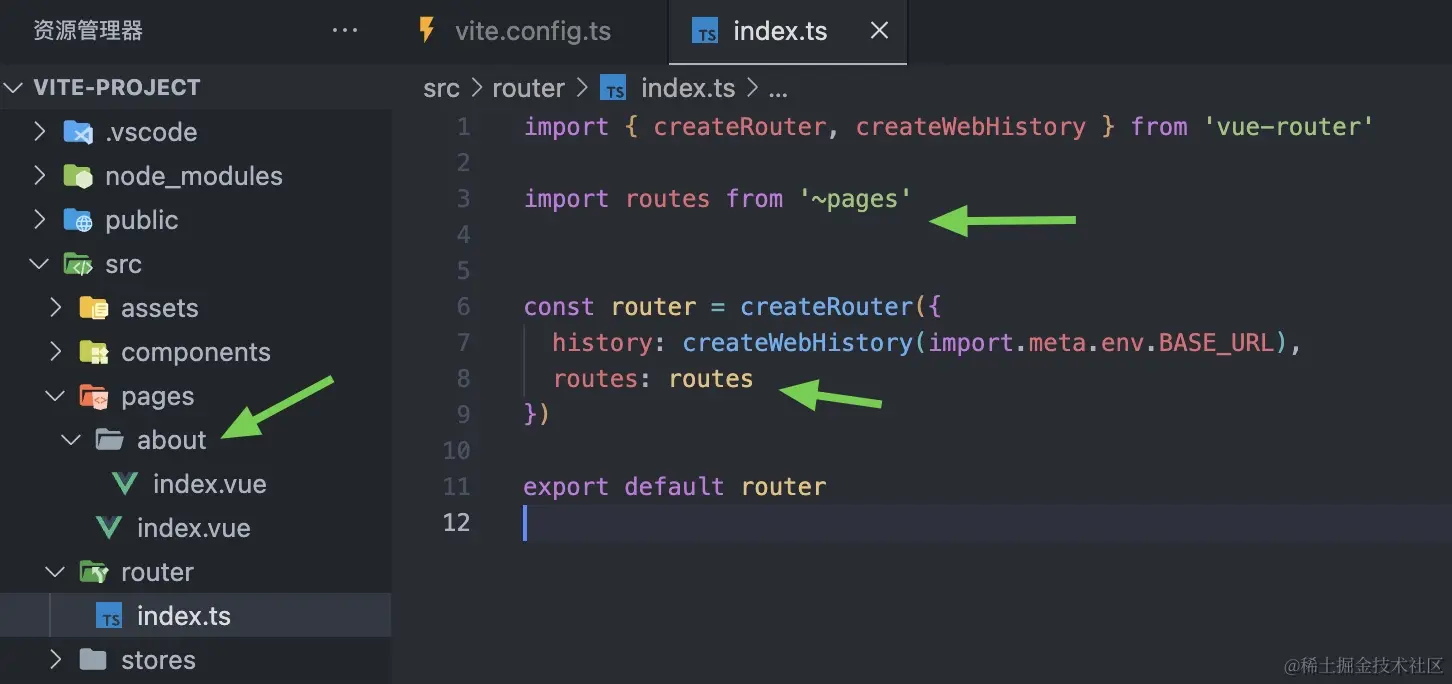Select the node_modules folder row
This screenshot has width=1452, height=684.
[196, 176]
